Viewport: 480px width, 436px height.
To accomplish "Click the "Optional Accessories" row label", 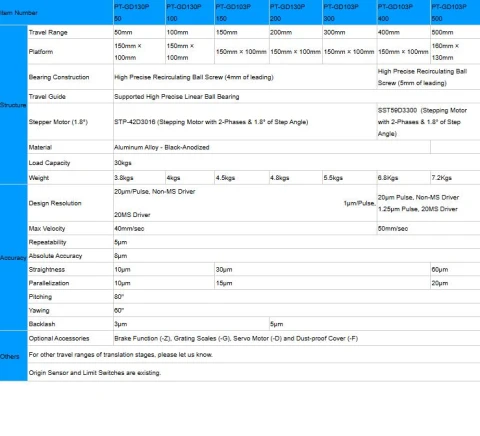I will click(59, 338).
